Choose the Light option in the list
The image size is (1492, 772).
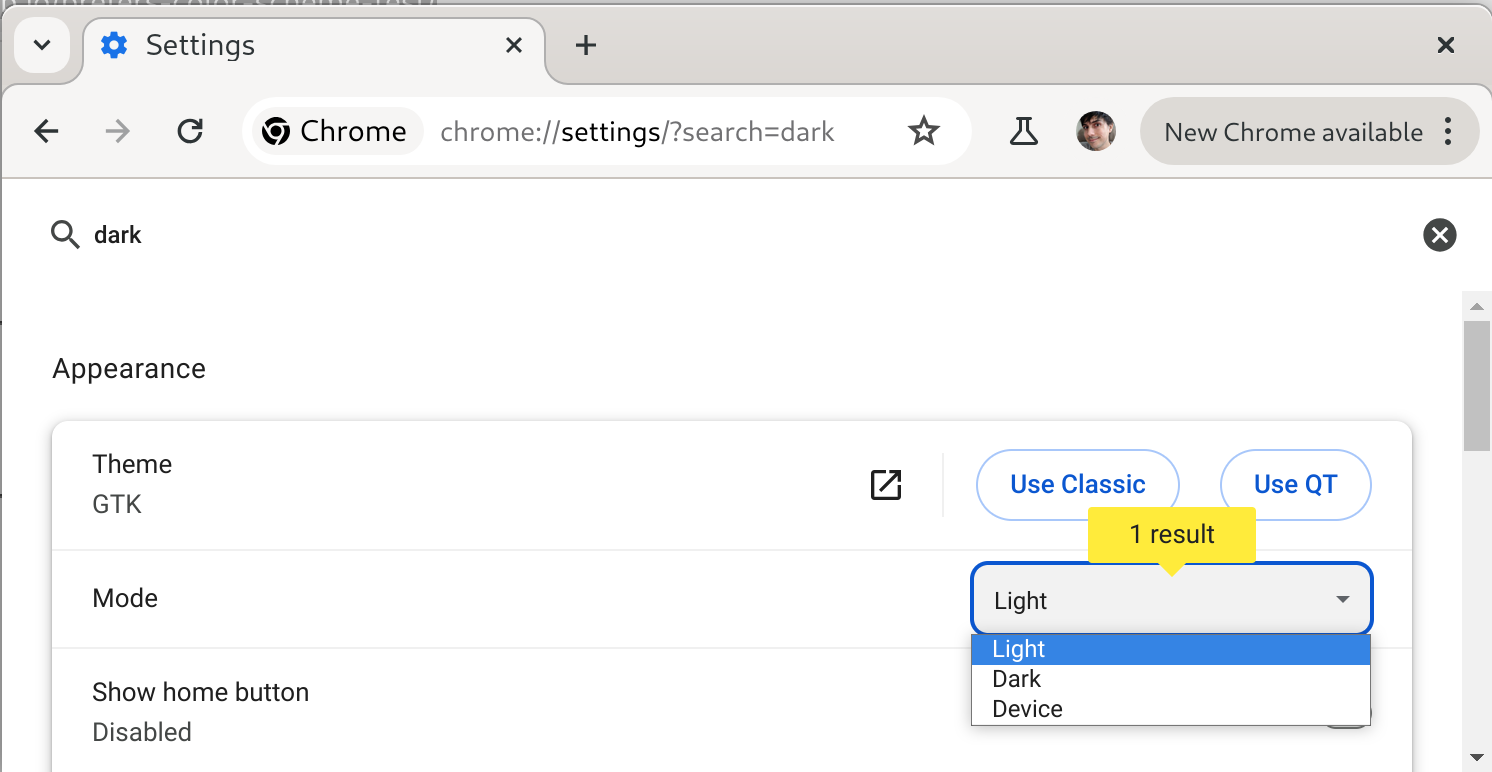[x=1019, y=649]
